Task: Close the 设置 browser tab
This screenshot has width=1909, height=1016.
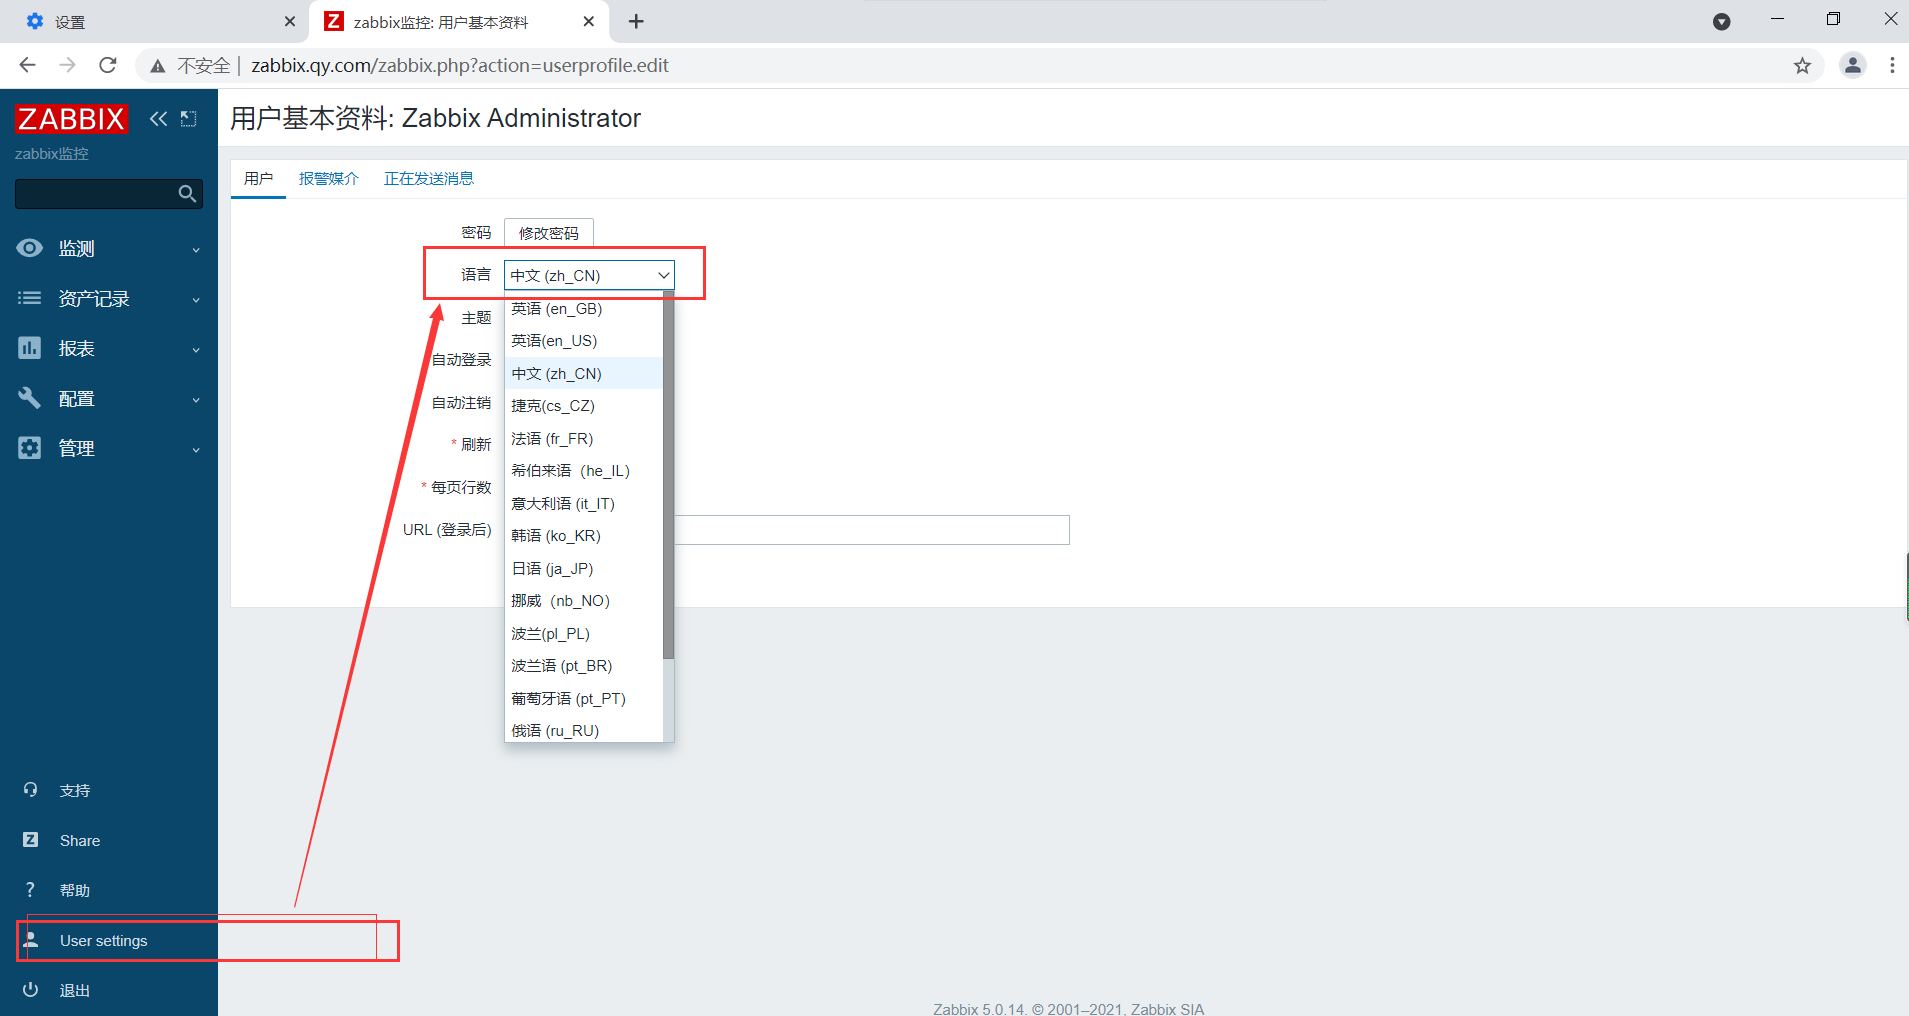Action: coord(290,22)
